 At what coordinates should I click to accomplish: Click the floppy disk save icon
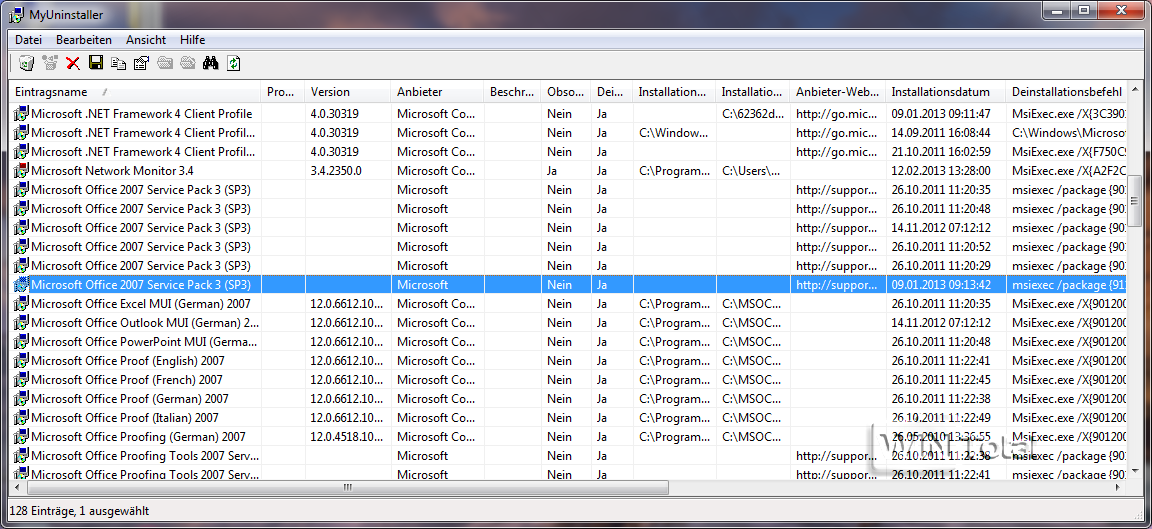pos(96,64)
